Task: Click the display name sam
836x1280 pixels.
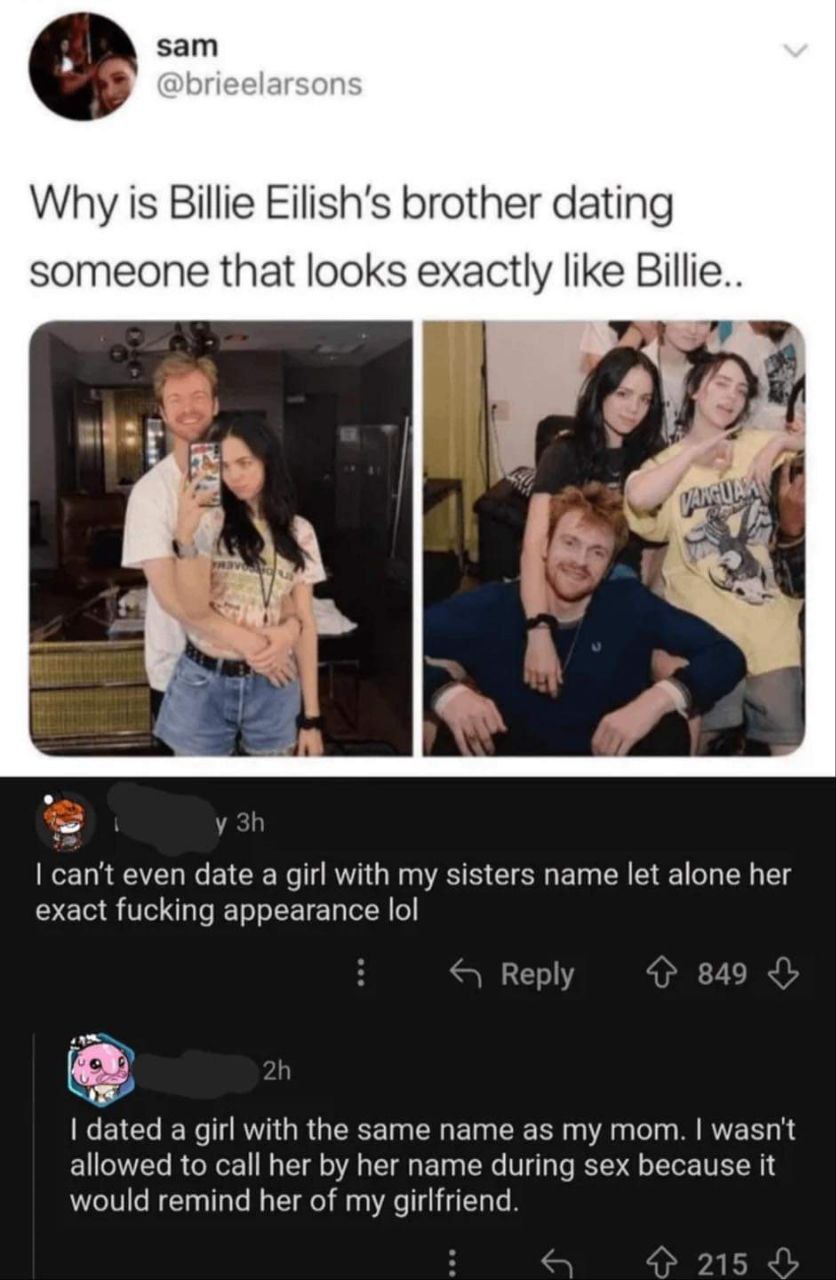Action: tap(187, 46)
